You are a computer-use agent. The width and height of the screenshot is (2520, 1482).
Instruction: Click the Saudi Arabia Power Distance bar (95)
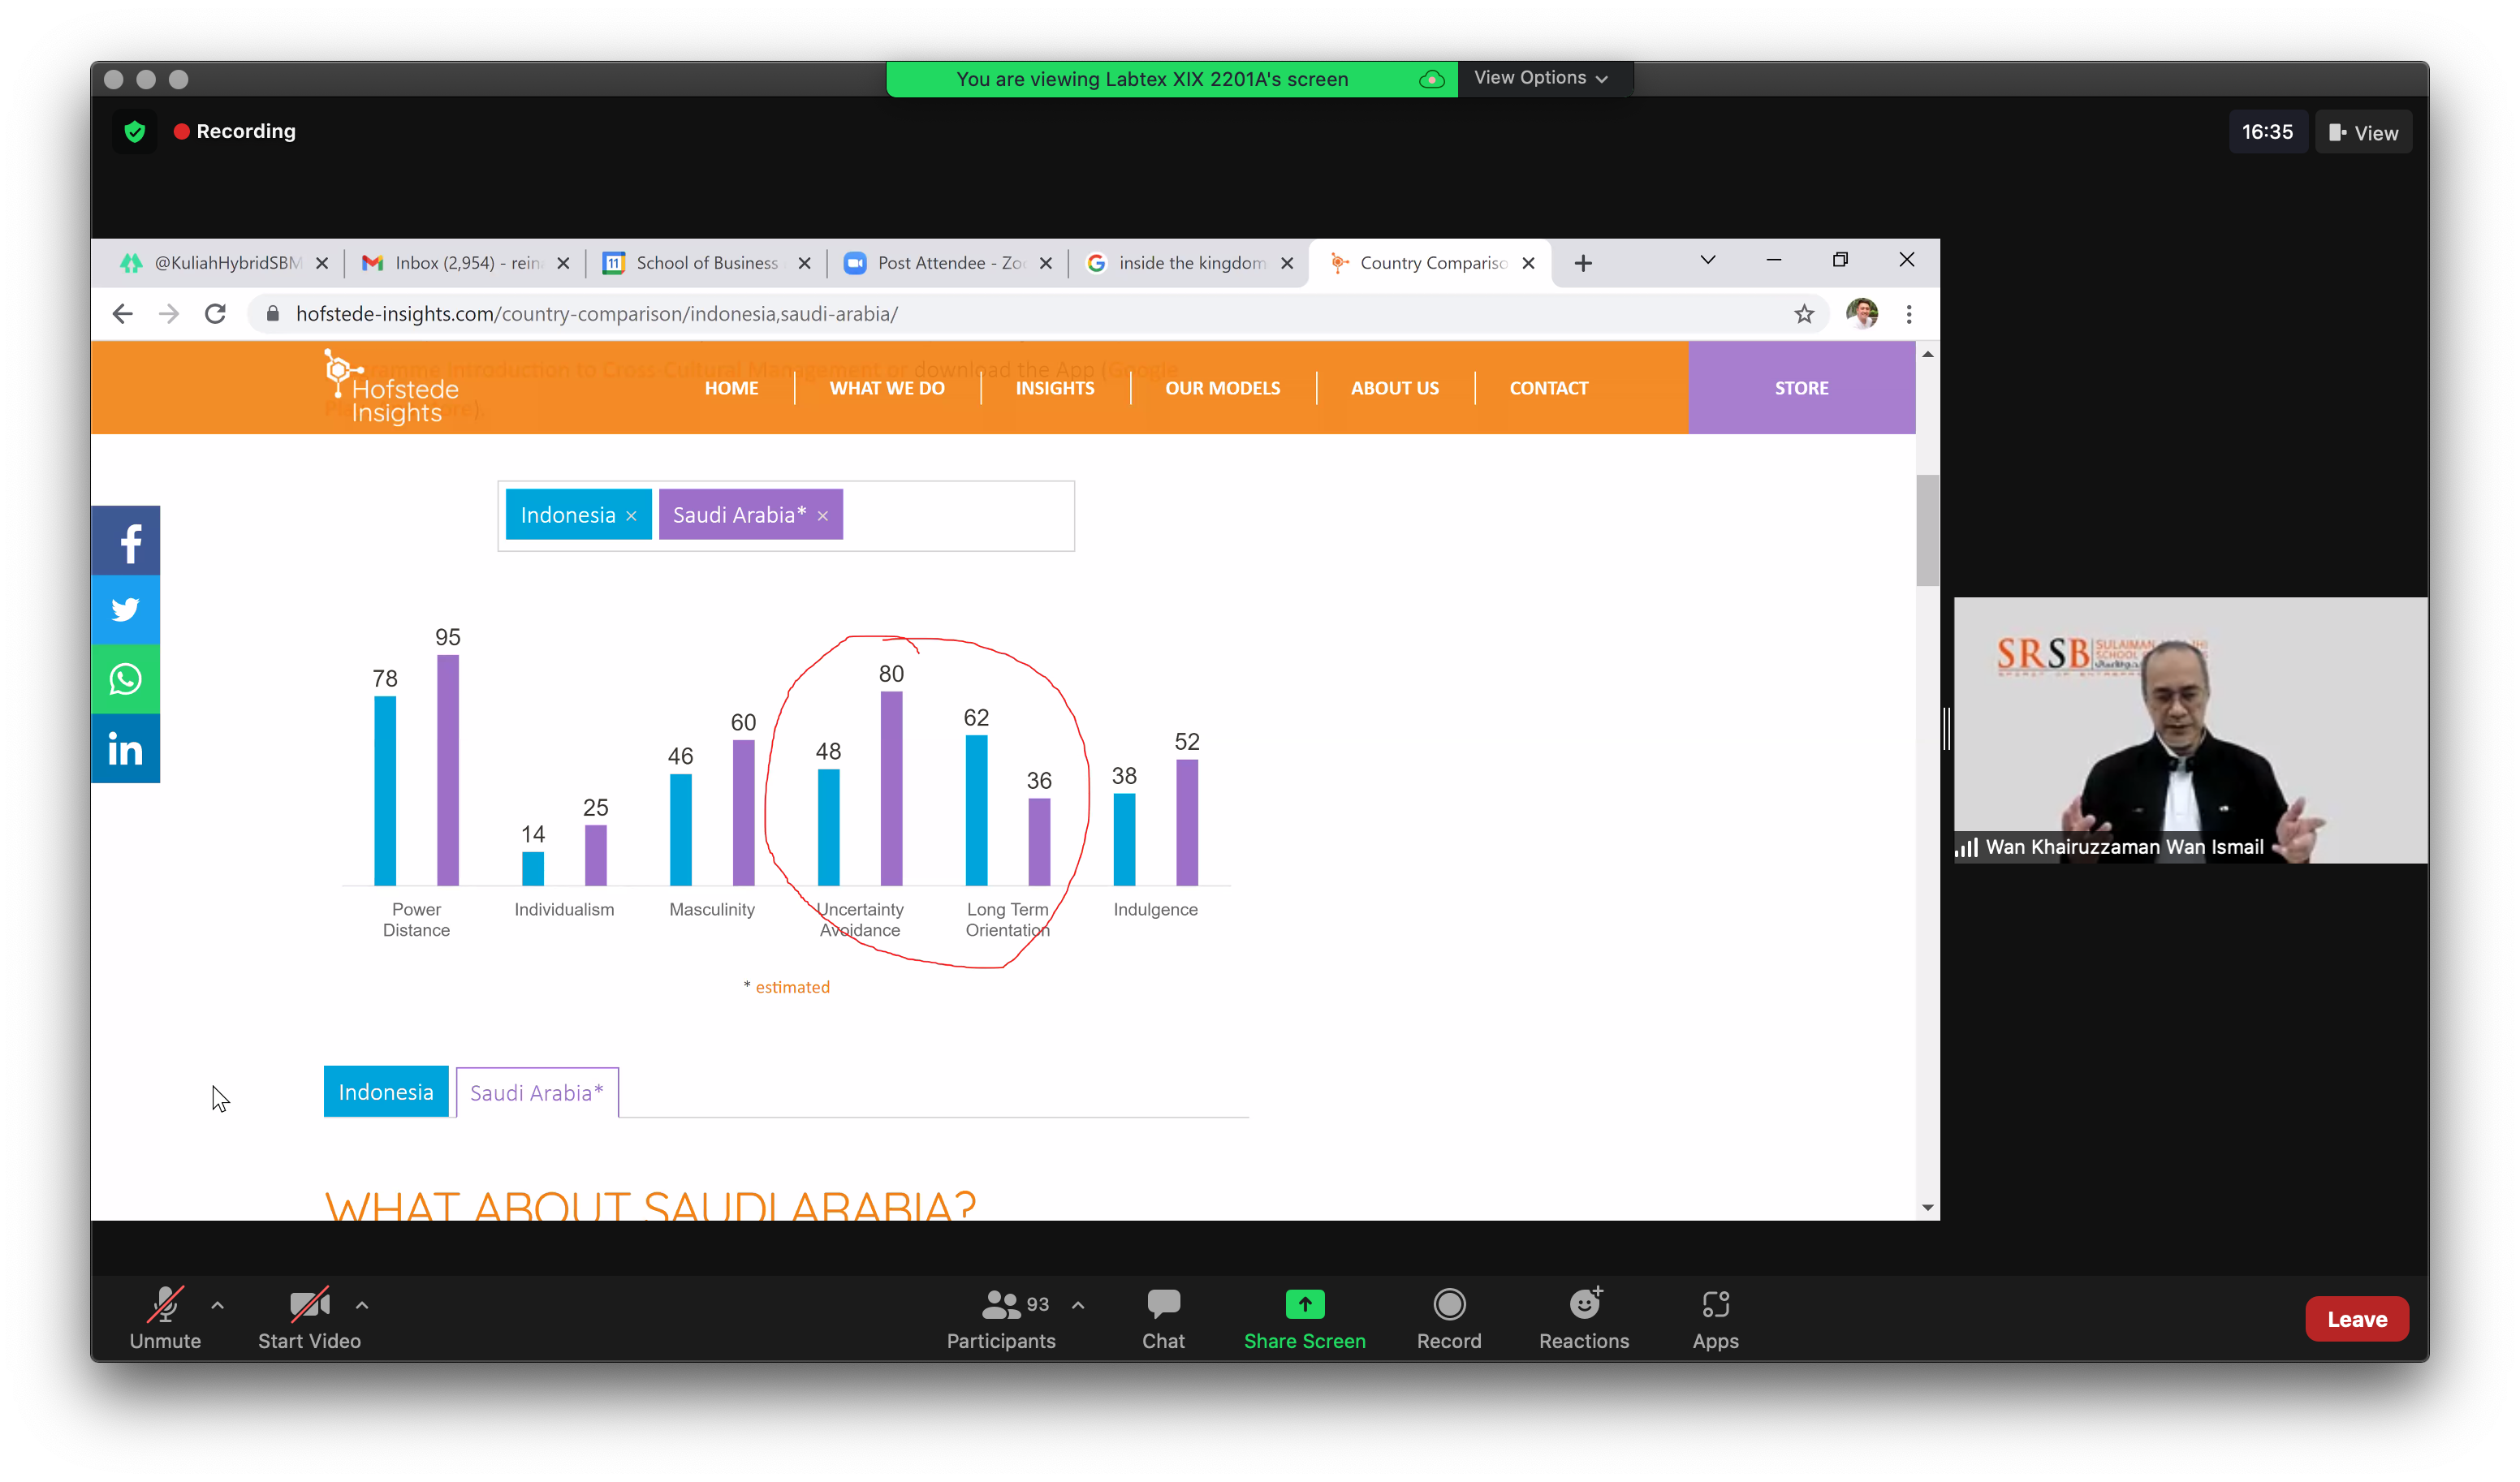(x=448, y=770)
